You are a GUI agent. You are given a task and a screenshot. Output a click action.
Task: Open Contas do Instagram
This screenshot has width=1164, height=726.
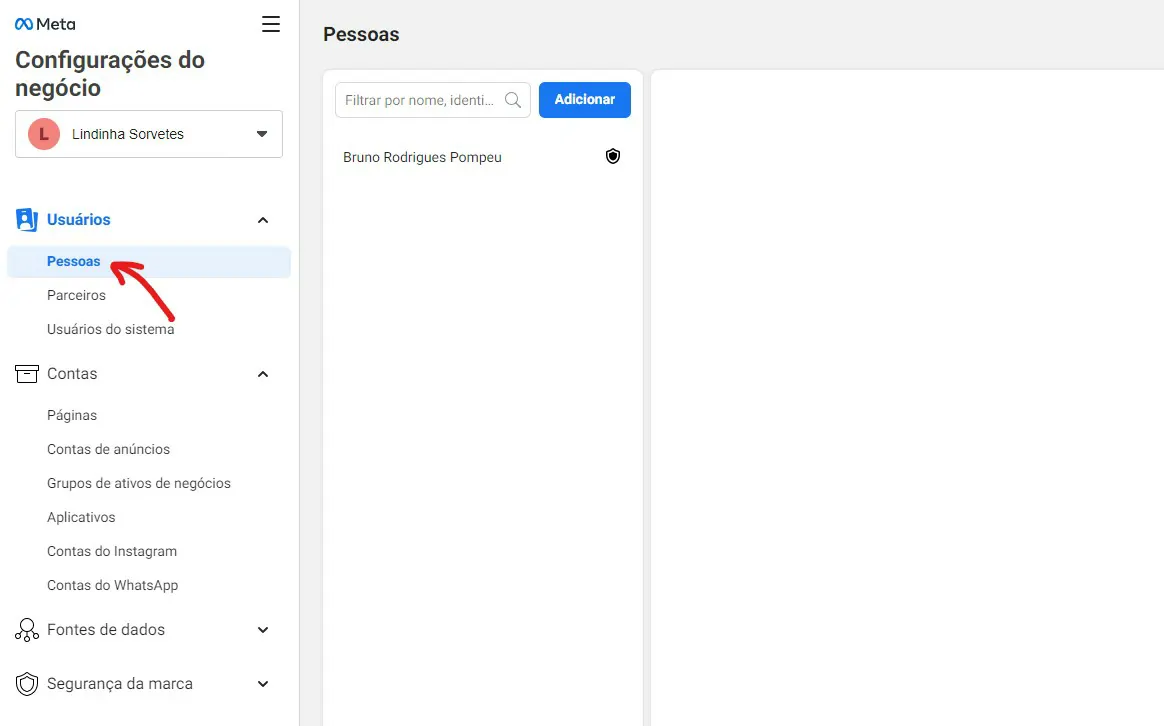click(x=112, y=551)
